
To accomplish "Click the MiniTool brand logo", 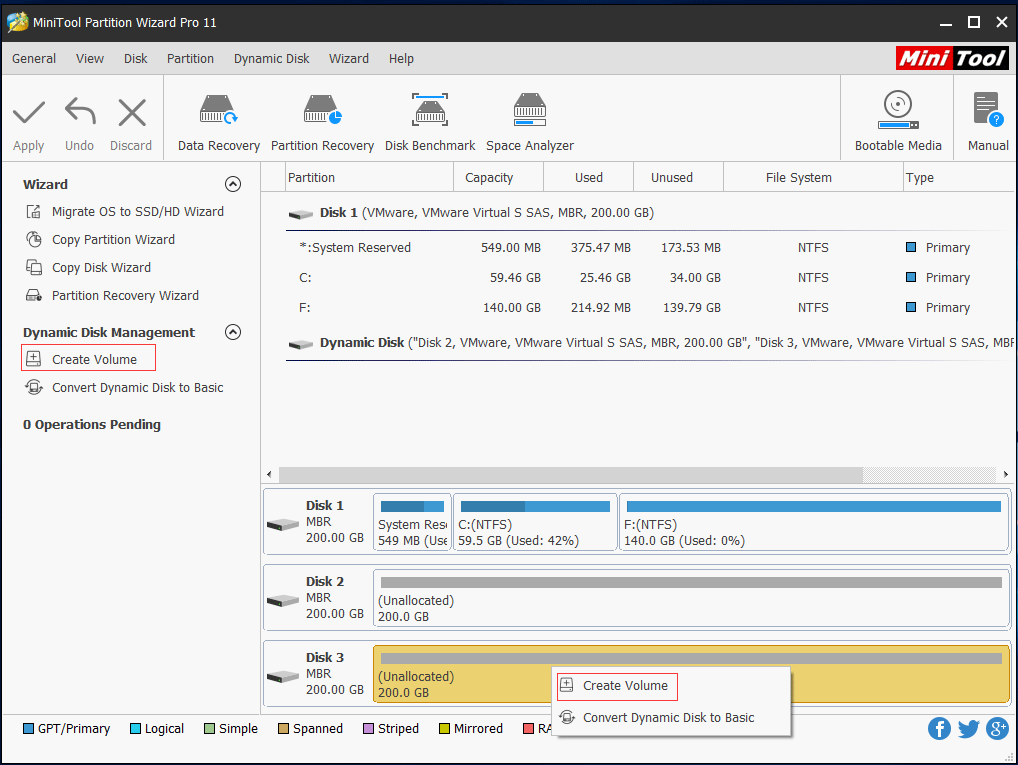I will [x=952, y=58].
